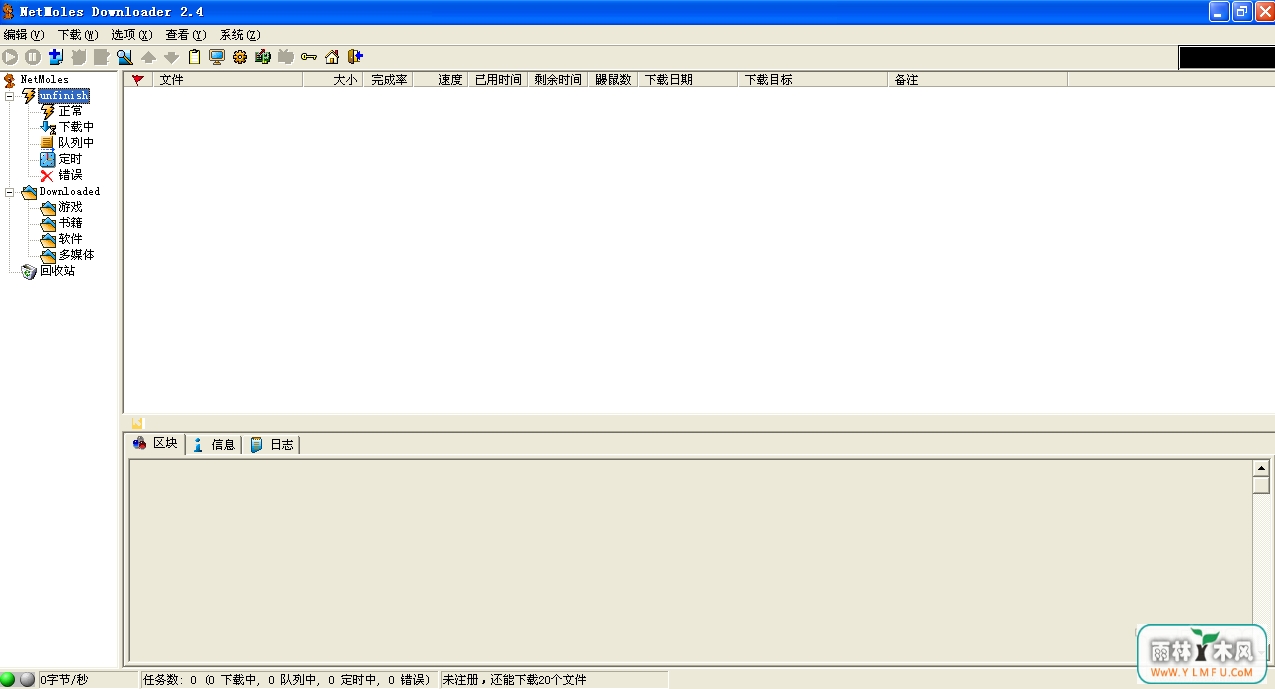
Task: Click the small yellow icon above the tabs
Action: click(137, 423)
